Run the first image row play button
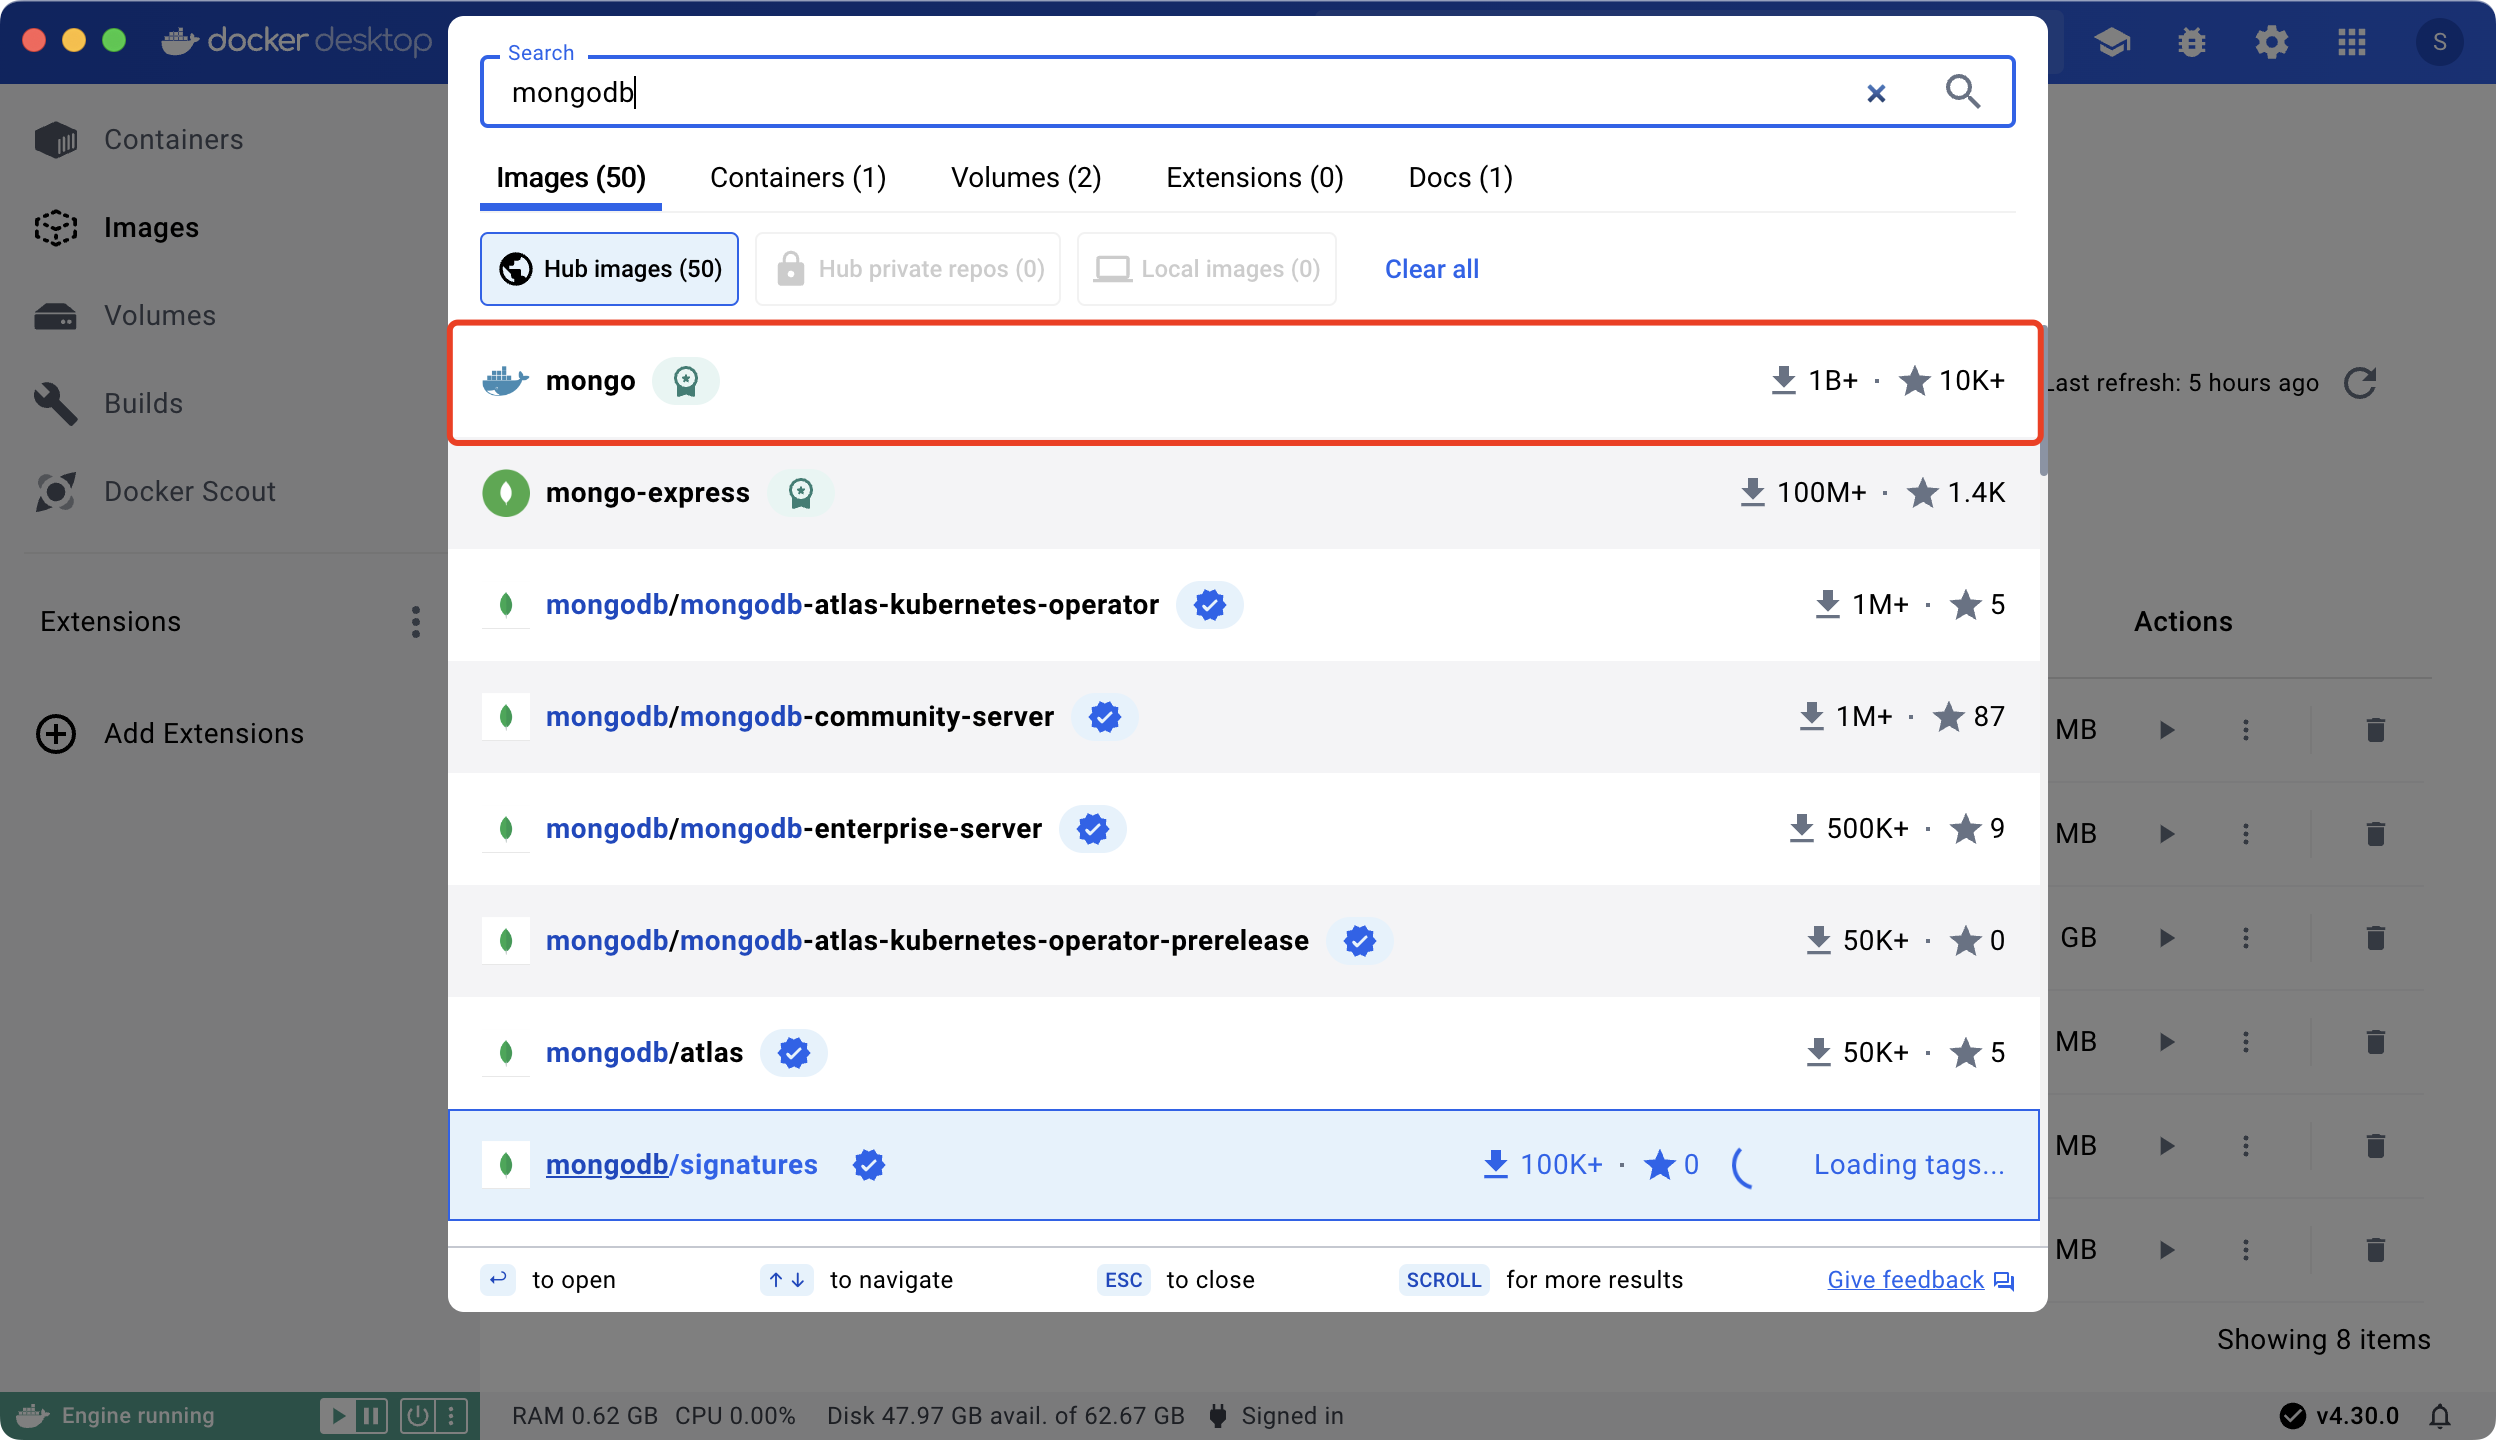 pos(2167,730)
